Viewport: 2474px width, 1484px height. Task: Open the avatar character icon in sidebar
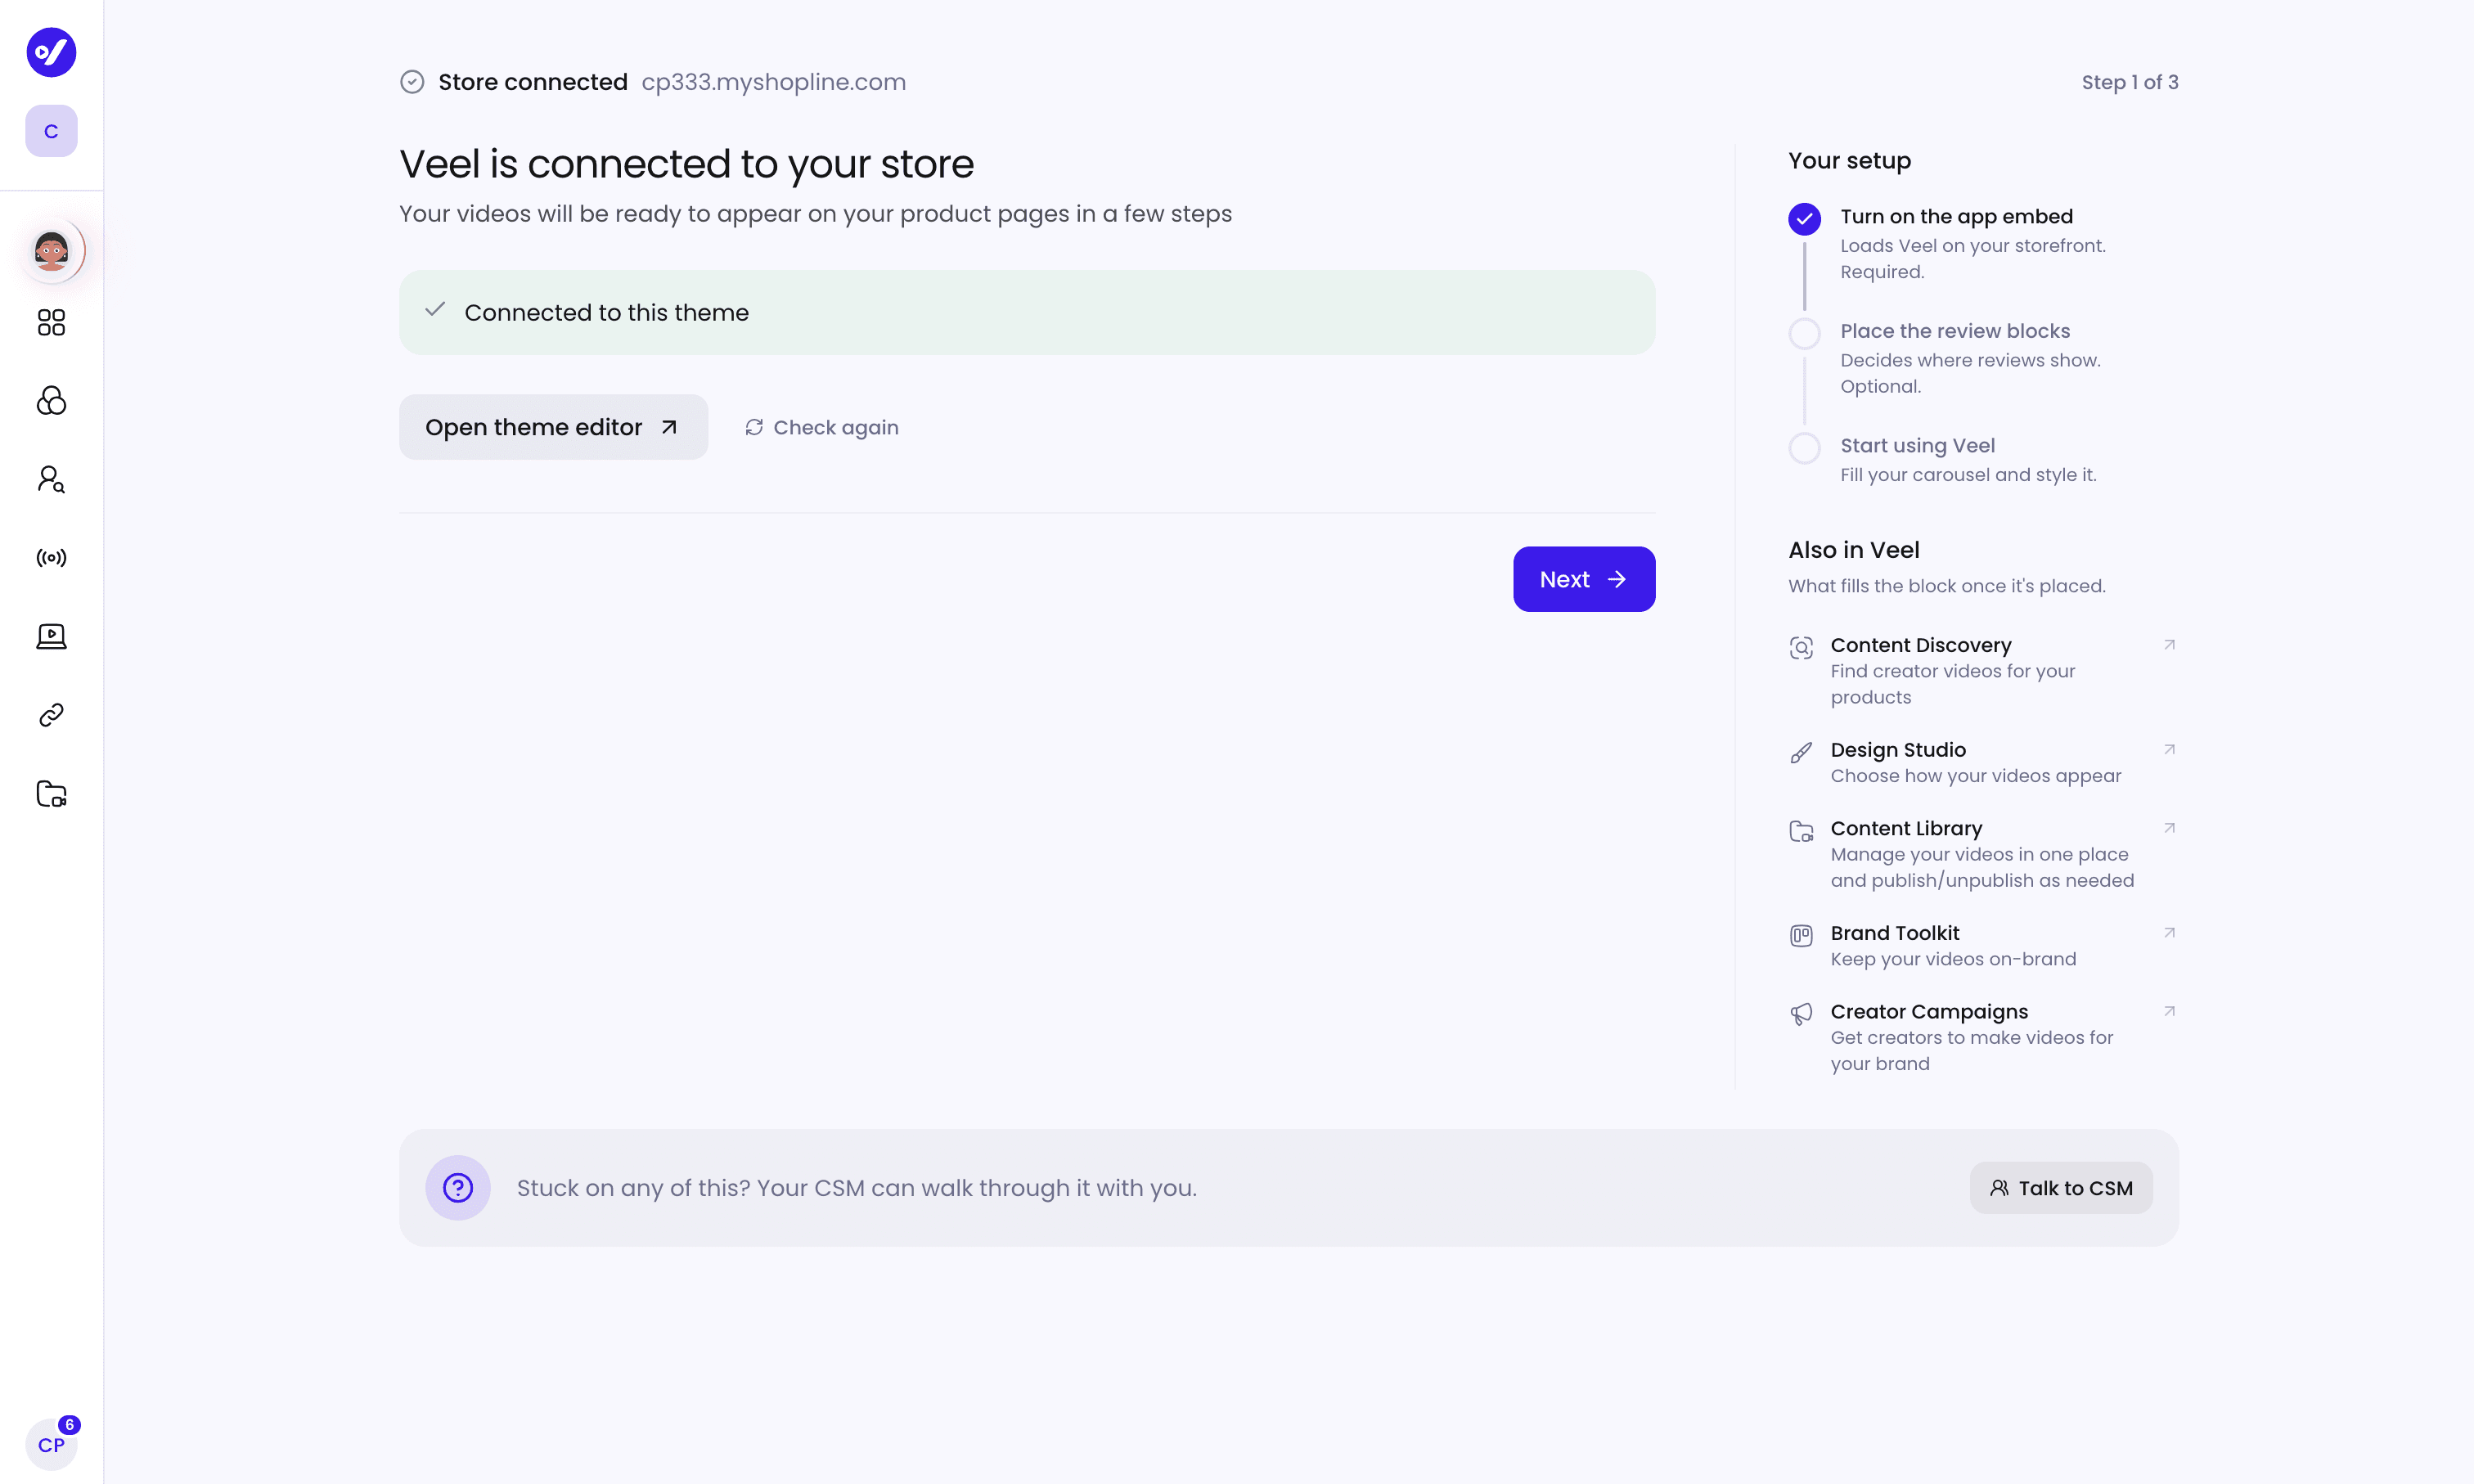pos(51,250)
